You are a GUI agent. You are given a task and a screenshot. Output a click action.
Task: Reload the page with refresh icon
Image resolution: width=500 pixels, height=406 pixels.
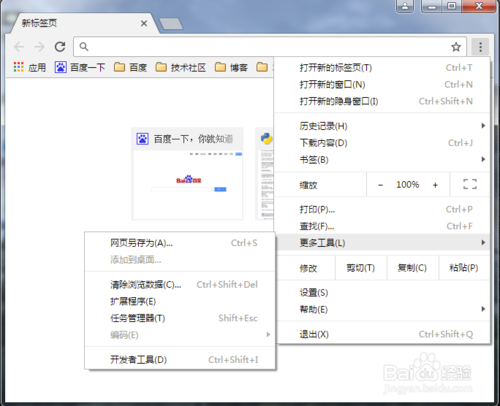tap(60, 47)
